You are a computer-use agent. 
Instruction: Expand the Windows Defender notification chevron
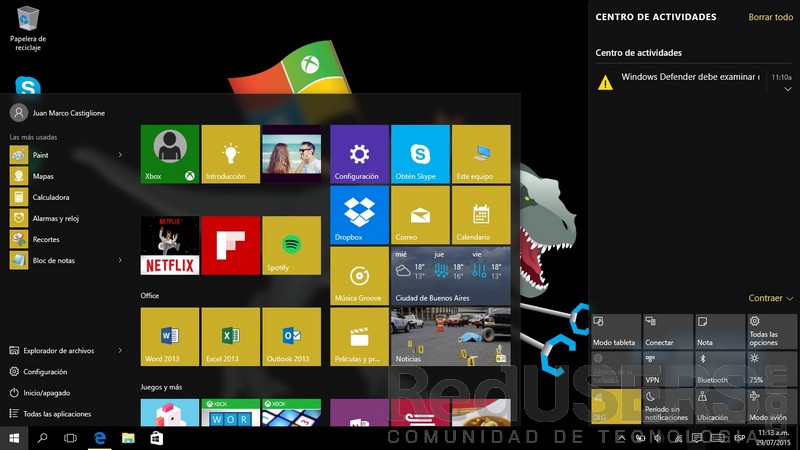pyautogui.click(x=788, y=89)
